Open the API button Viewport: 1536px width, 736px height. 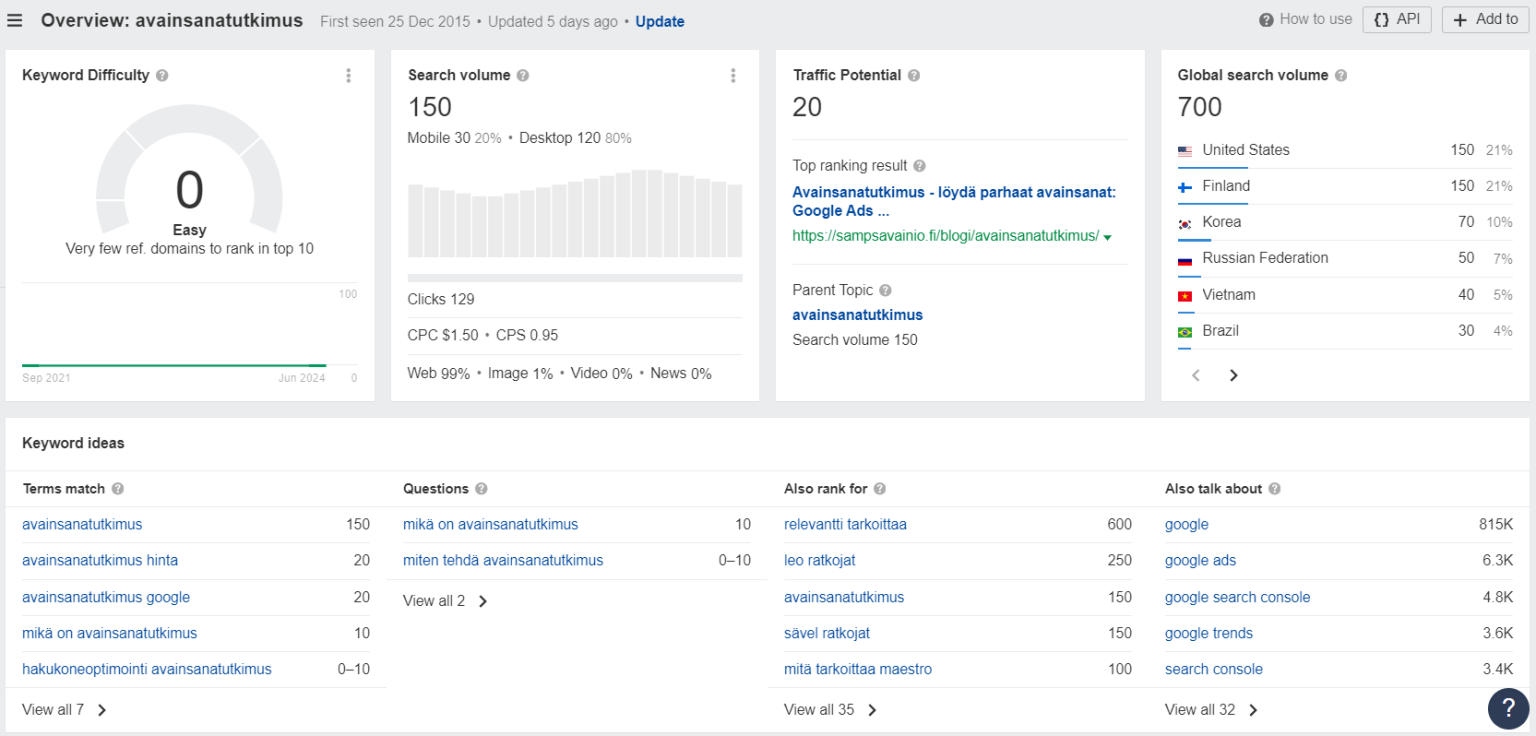[x=1397, y=19]
